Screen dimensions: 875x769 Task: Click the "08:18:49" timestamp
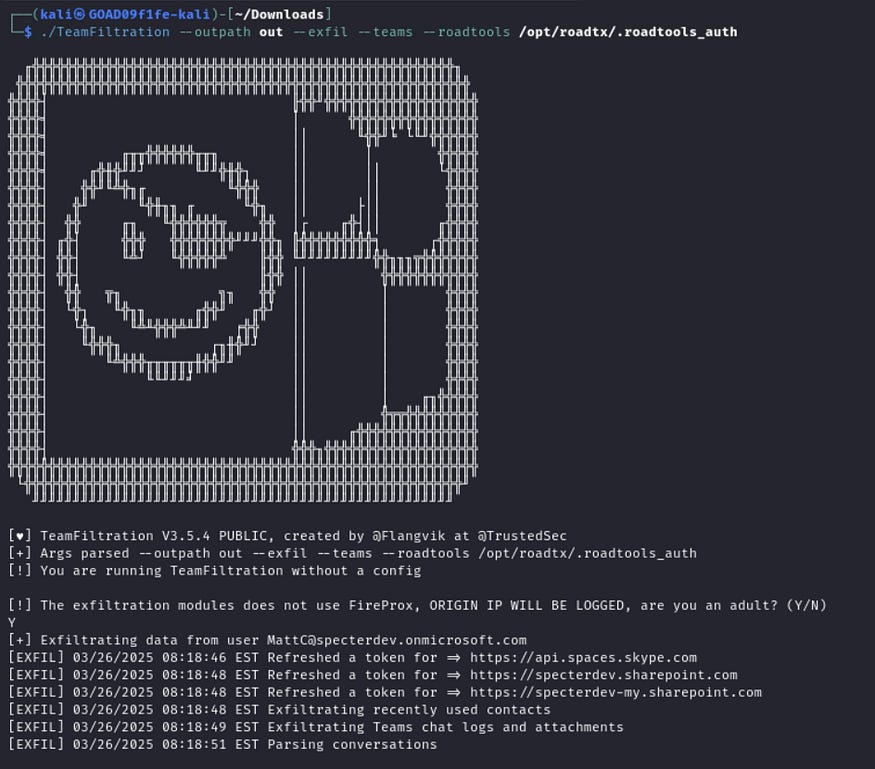point(194,727)
